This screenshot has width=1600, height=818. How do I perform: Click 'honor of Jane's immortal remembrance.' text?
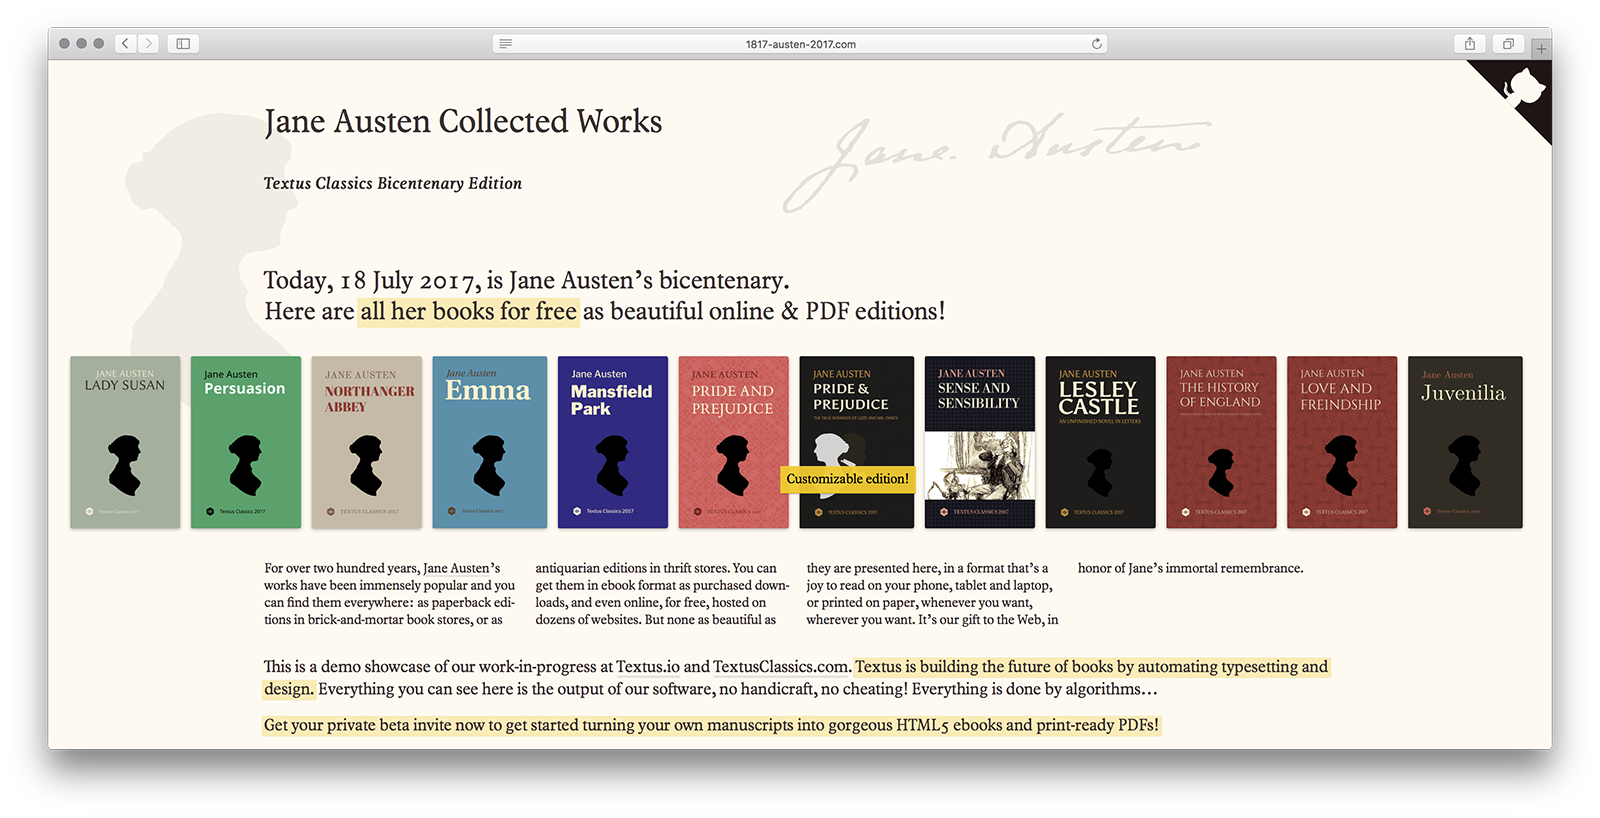click(1191, 568)
